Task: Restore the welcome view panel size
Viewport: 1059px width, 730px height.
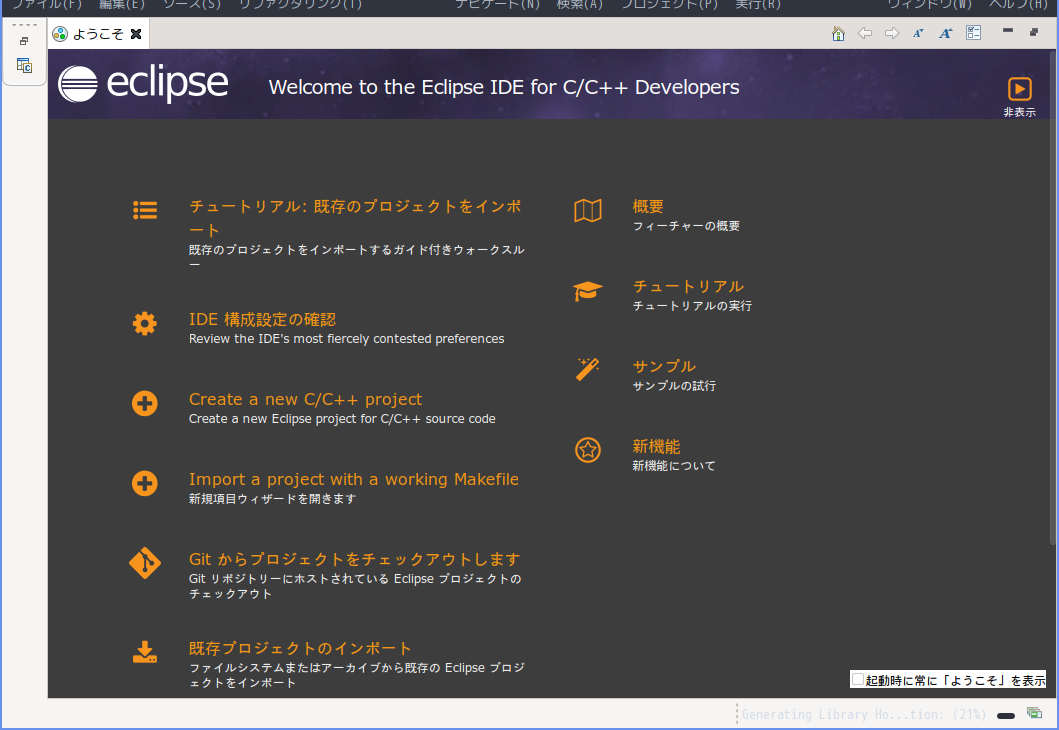Action: (x=1034, y=32)
